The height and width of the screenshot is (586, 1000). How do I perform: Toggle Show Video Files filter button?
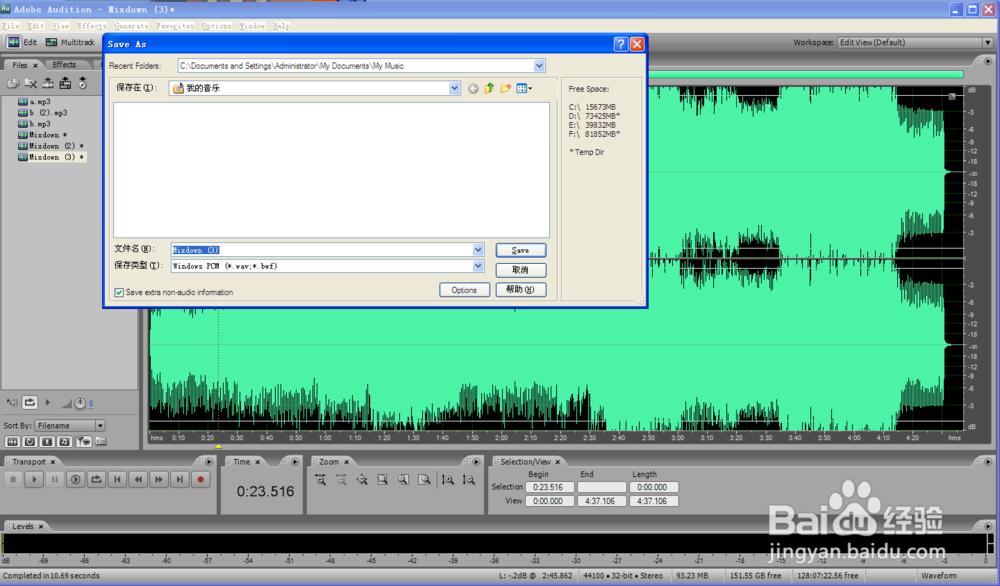(47, 441)
